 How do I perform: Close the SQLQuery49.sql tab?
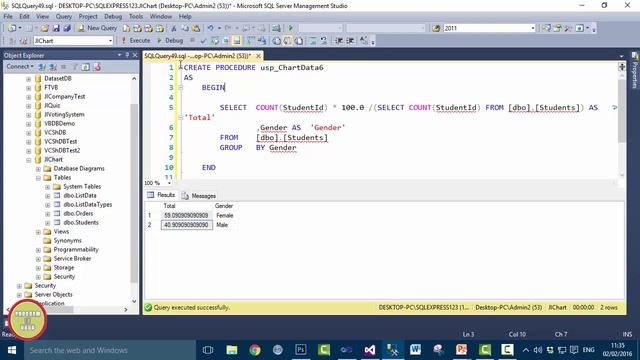258,56
